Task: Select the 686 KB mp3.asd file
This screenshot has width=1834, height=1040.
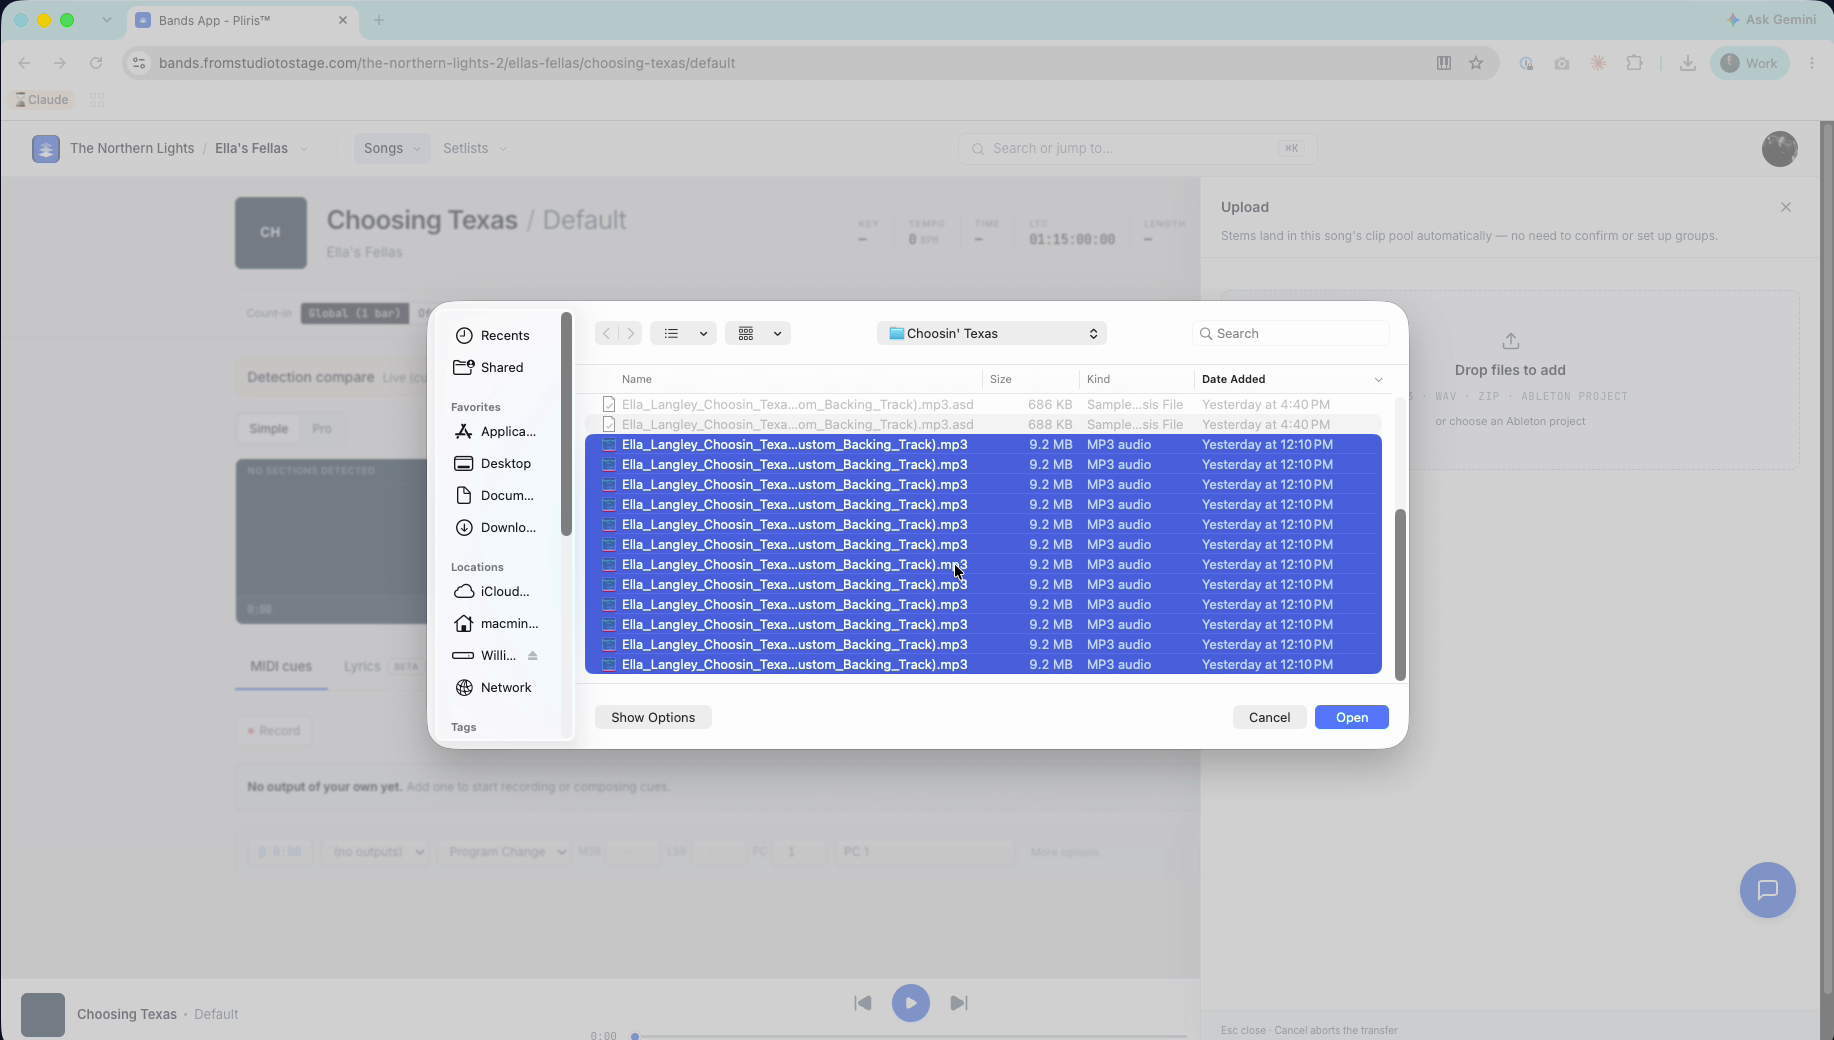Action: [x=984, y=404]
